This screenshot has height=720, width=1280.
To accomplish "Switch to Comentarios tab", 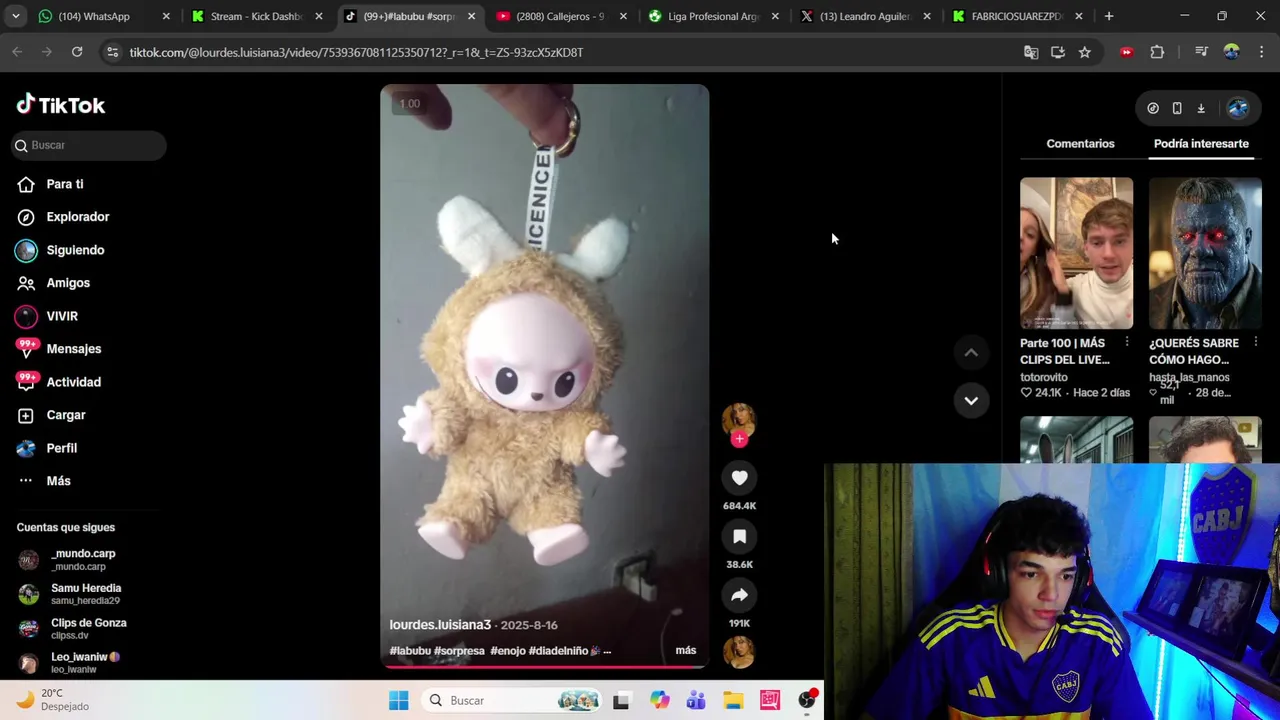I will [x=1080, y=144].
